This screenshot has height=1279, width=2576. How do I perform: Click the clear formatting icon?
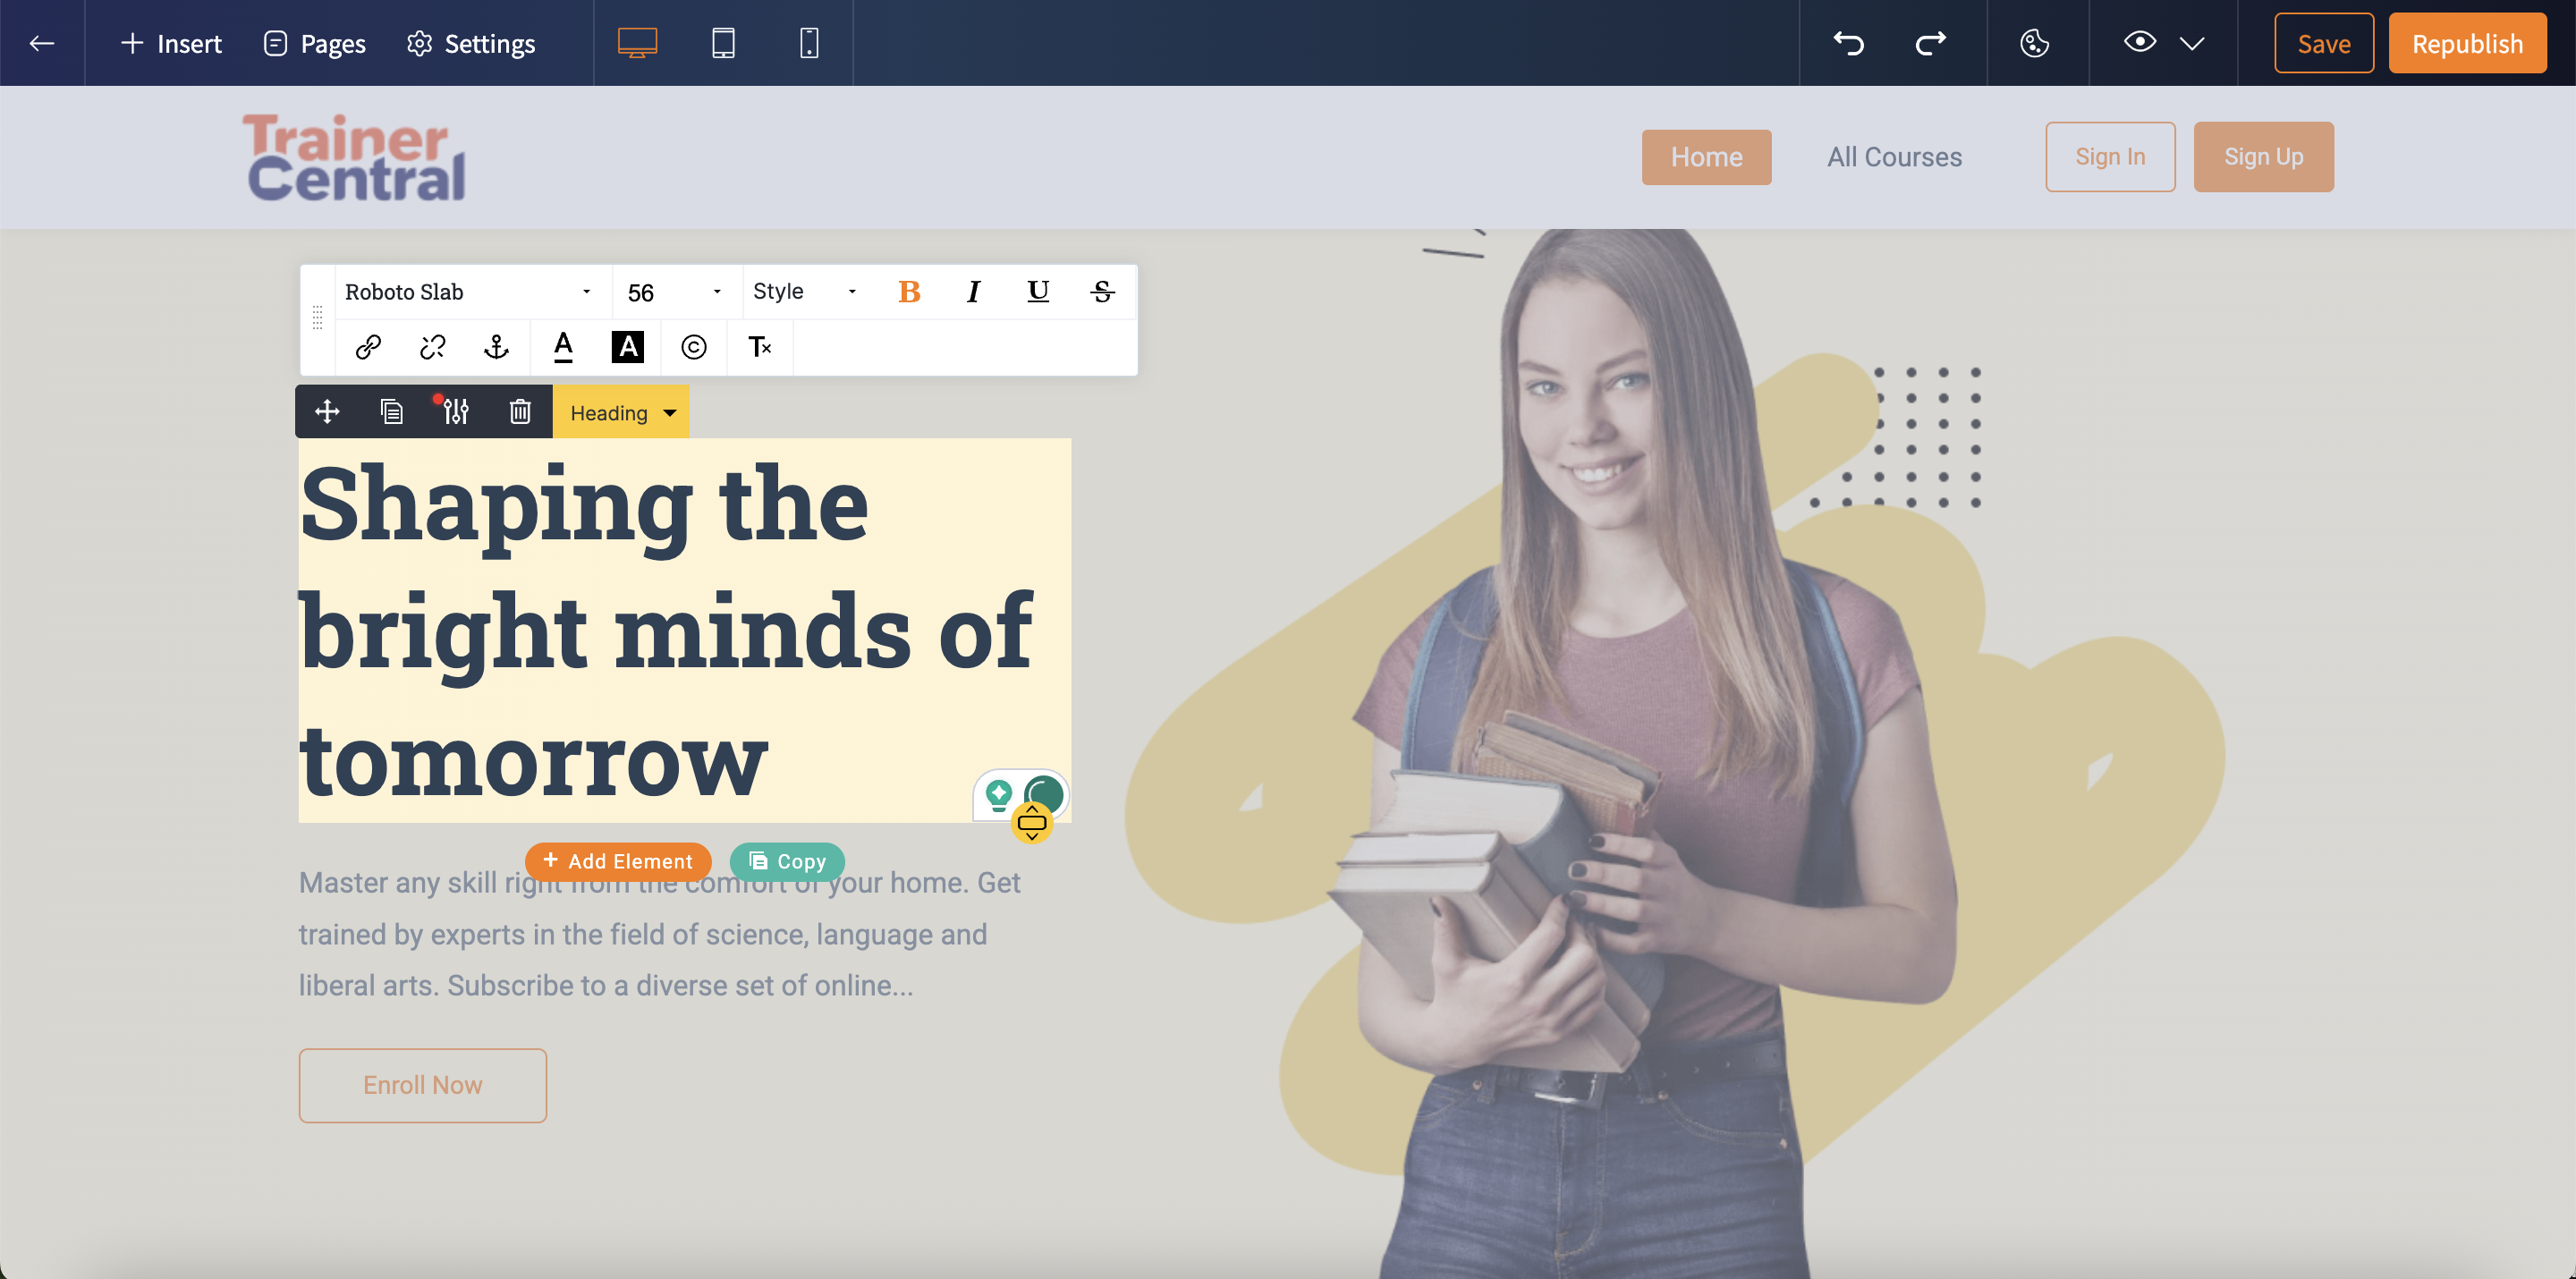pos(759,347)
